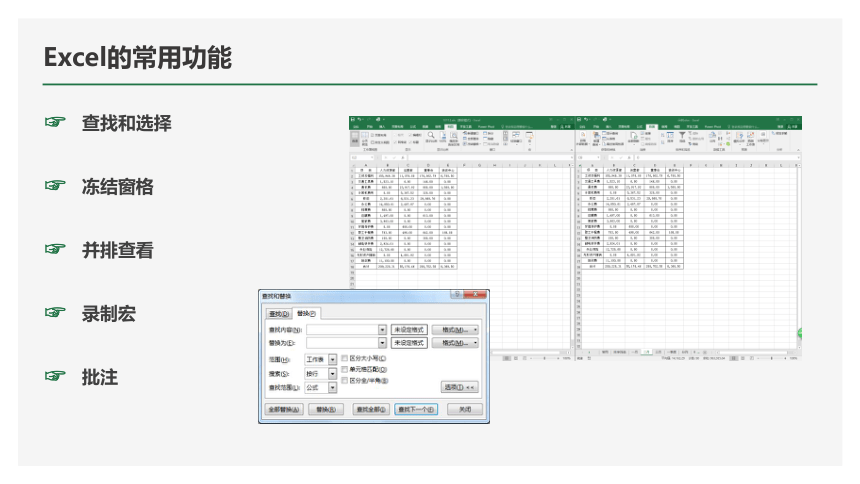Click the View Side by Side icon in left Excel ribbon
Viewport: 860px width, 484px height.
[506, 133]
